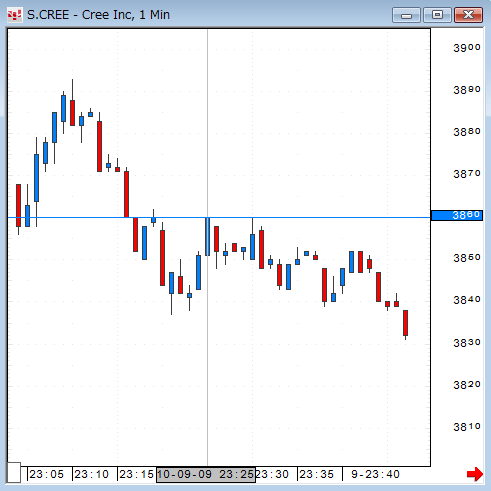Select the blue 3860 price marker

(457, 215)
